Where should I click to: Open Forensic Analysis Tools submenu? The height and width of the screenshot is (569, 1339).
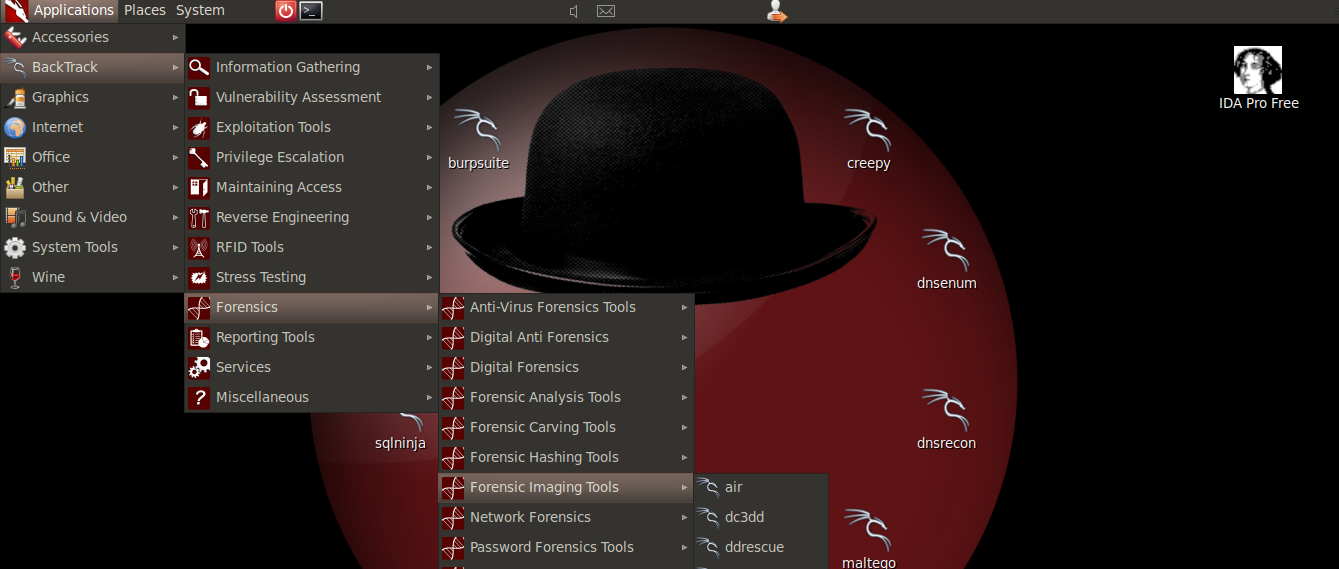pos(566,397)
